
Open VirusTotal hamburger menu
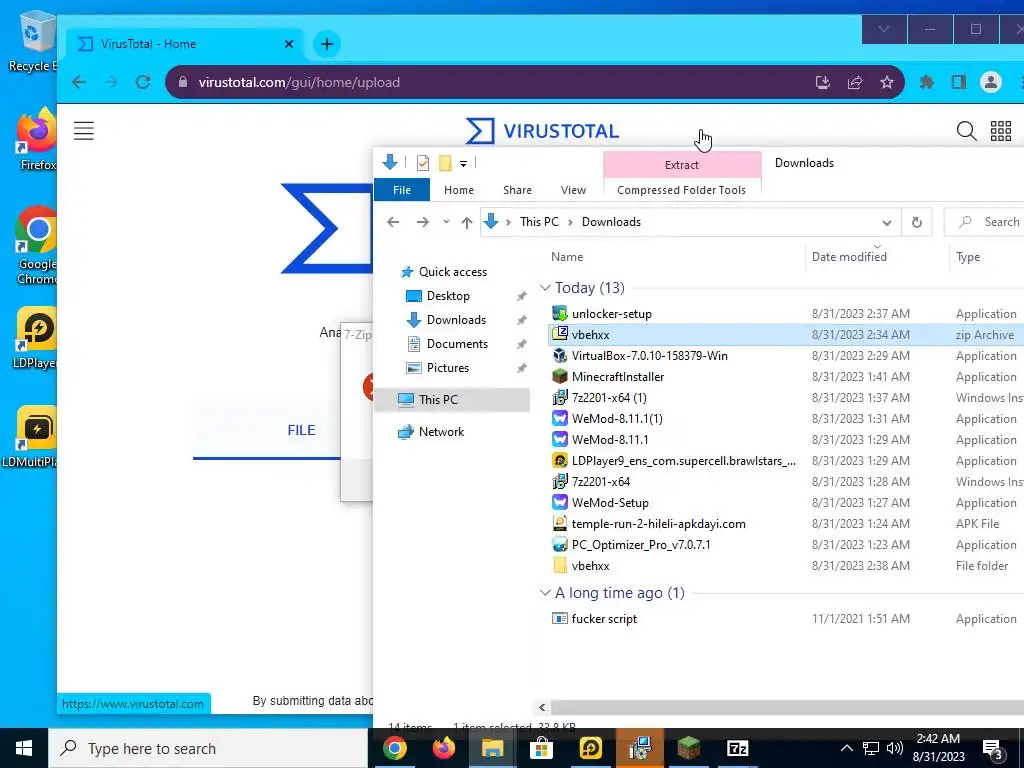(x=84, y=131)
